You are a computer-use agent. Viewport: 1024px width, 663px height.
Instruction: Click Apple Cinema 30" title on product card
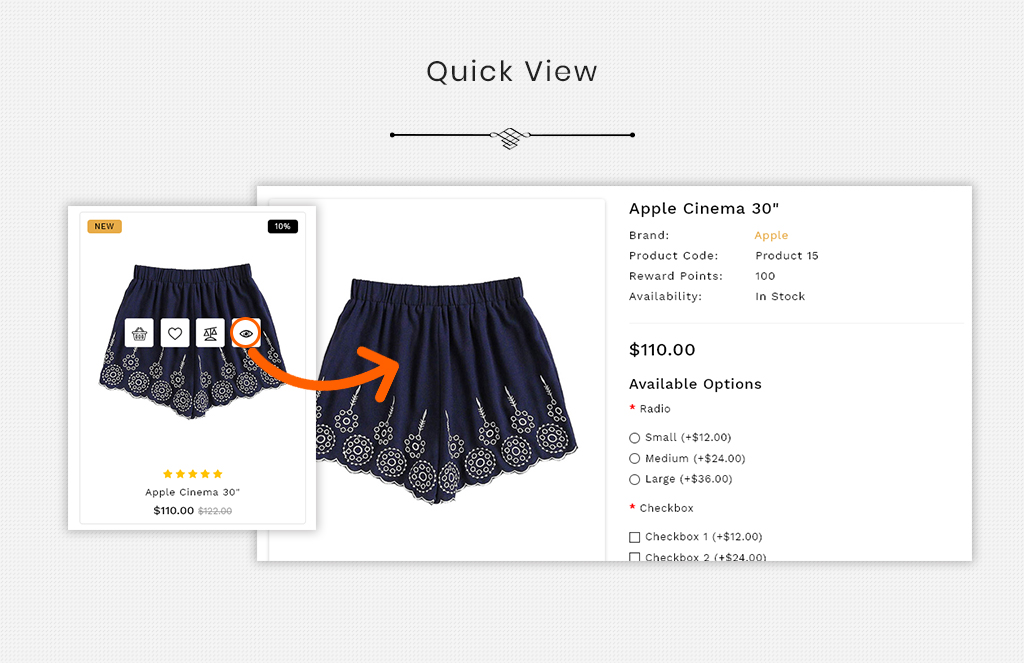click(x=193, y=492)
